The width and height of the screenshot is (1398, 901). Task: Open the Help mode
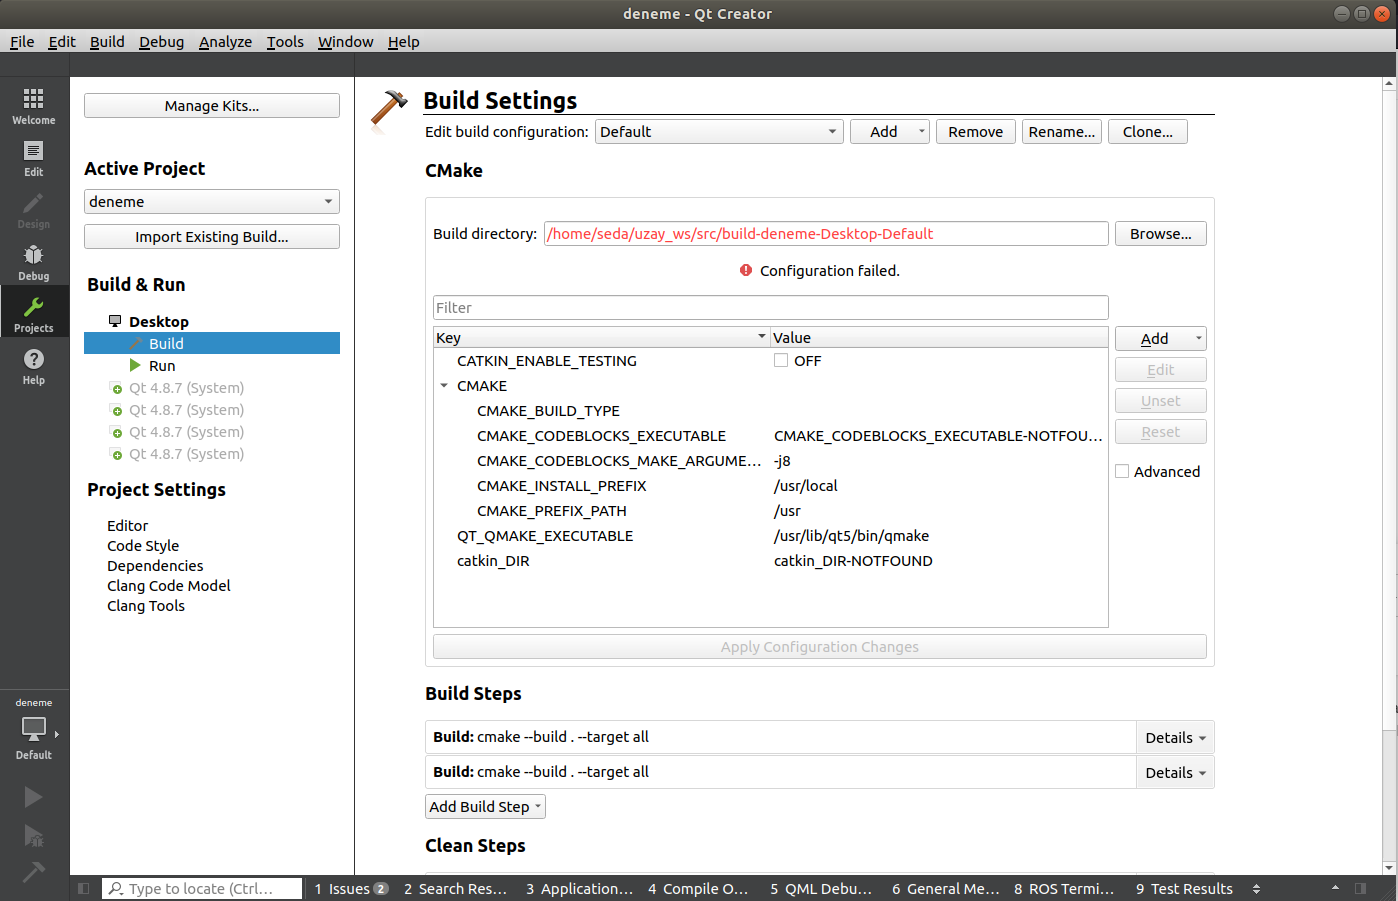coord(33,365)
